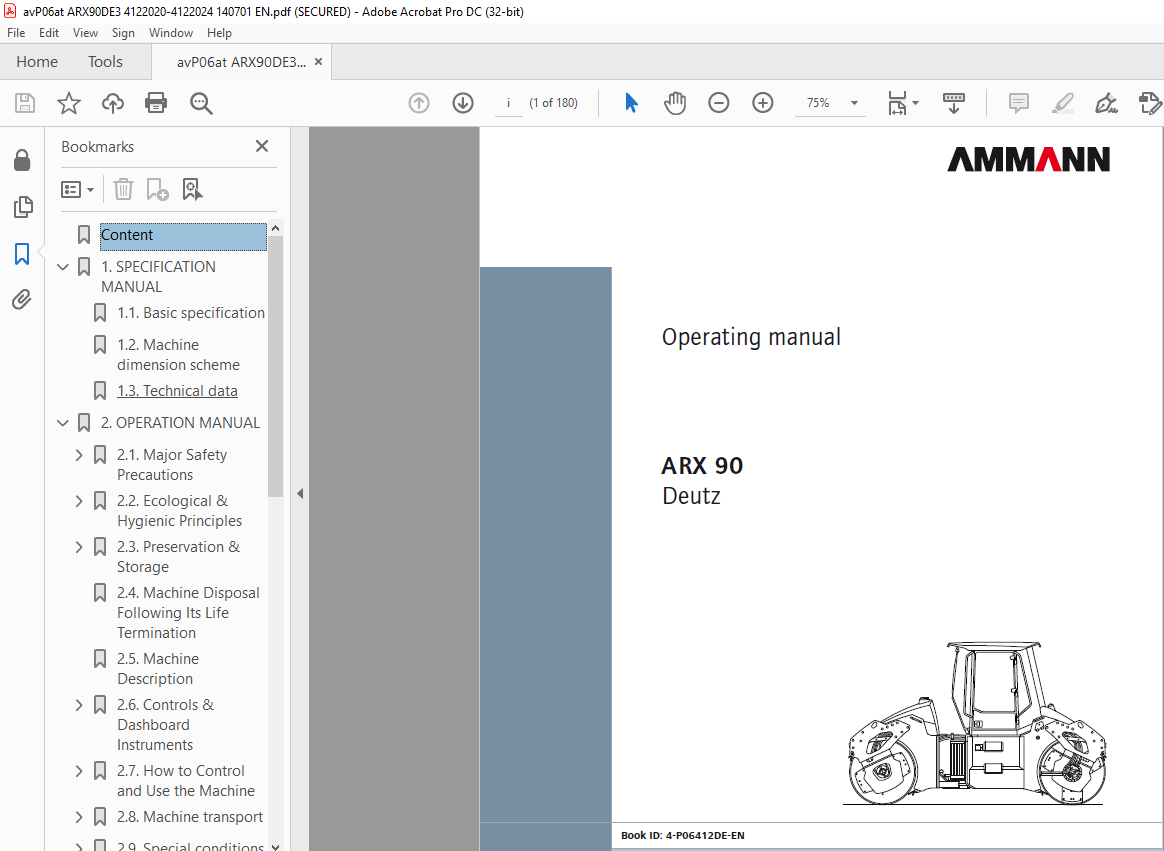This screenshot has width=1164, height=851.
Task: Open the Sign document pen tool
Action: 1106,102
